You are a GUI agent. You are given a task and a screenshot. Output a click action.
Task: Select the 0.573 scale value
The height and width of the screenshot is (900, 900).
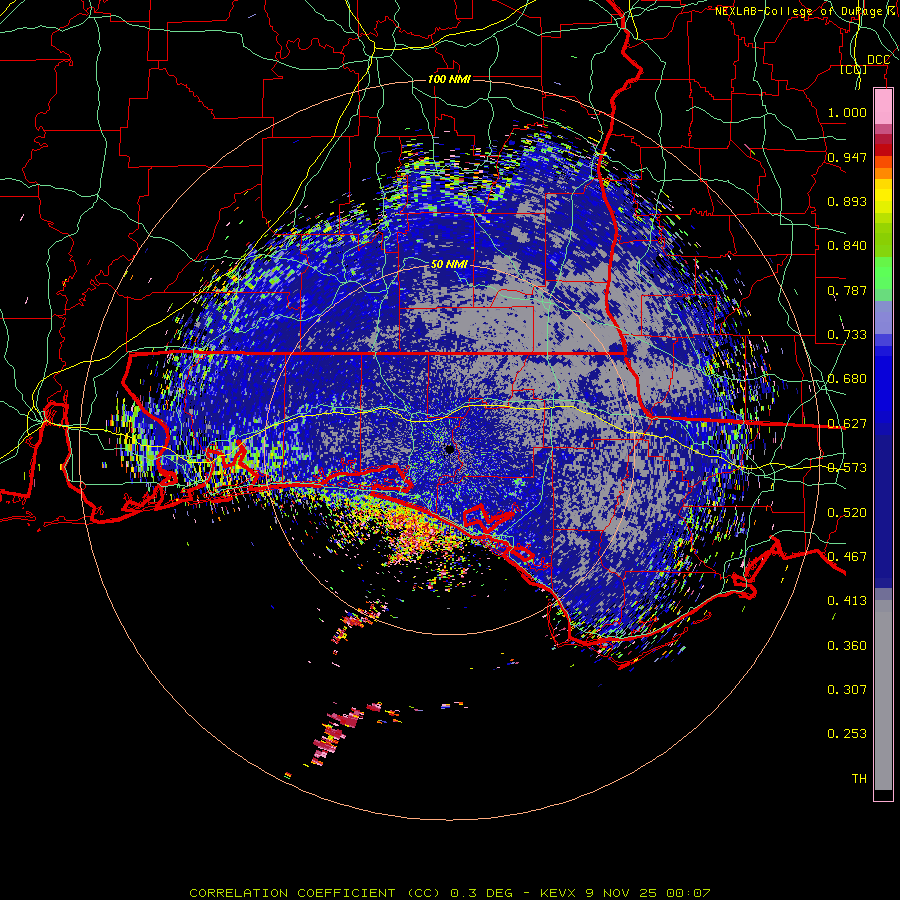pyautogui.click(x=847, y=468)
